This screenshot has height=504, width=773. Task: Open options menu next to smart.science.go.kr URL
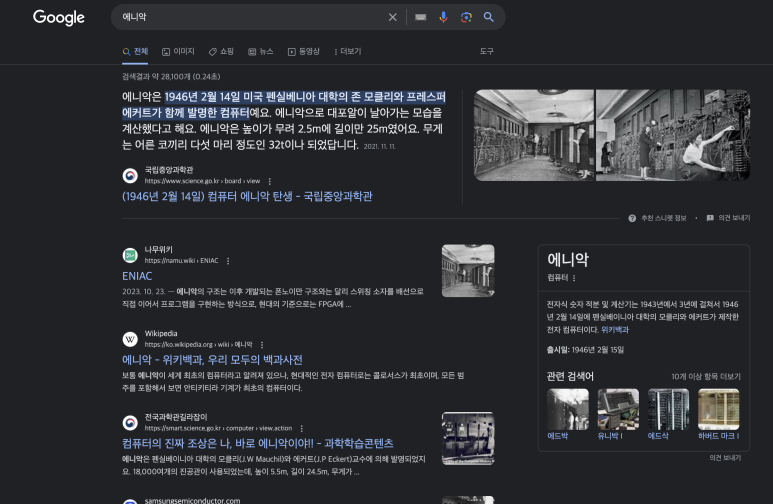tap(302, 429)
